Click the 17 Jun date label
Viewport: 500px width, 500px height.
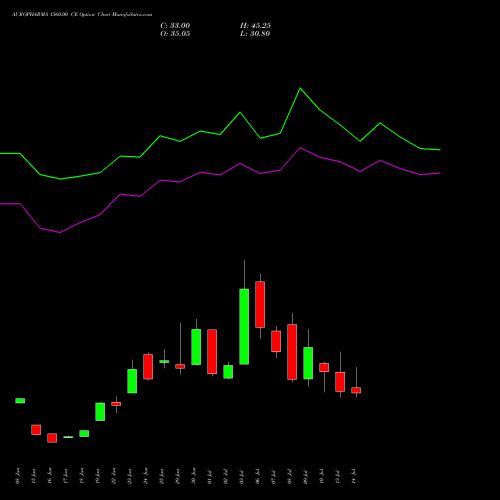[x=66, y=476]
